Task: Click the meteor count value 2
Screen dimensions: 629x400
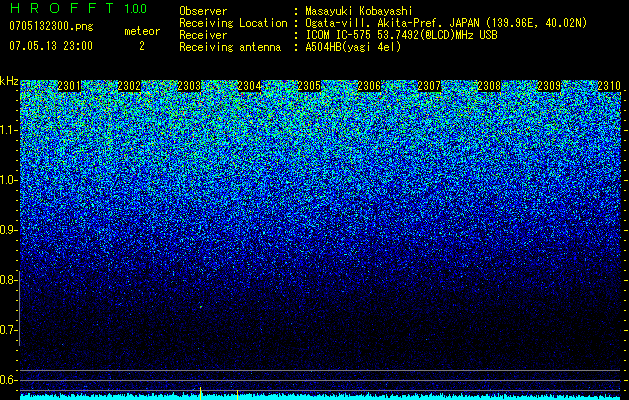Action: 142,46
